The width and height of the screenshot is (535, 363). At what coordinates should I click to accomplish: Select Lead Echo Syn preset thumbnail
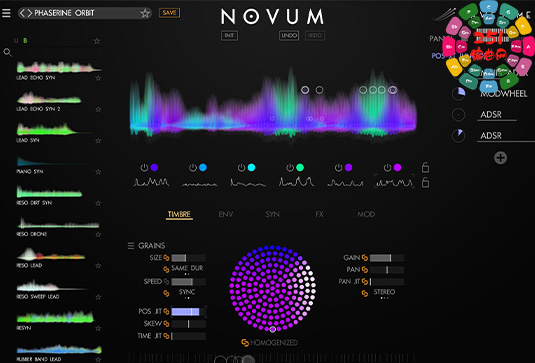(x=59, y=67)
